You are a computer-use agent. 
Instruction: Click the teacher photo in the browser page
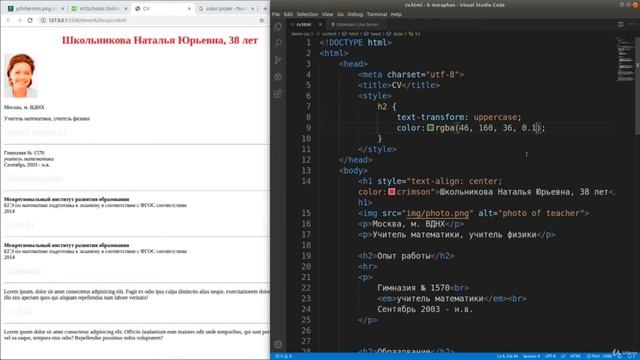click(21, 76)
